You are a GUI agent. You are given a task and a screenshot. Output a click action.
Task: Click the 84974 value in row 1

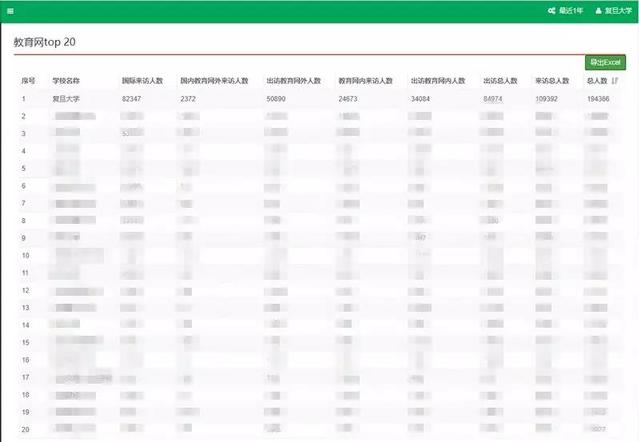tap(493, 99)
